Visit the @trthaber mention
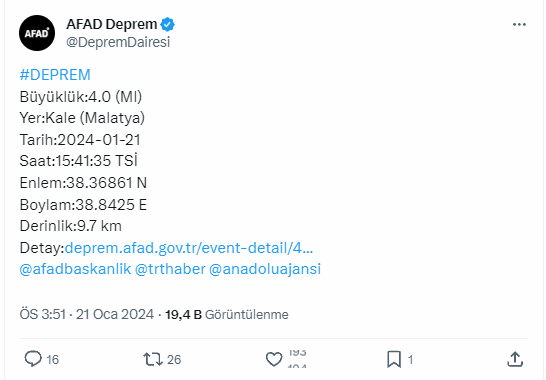Screen dimensions: 546x380 pos(170,269)
